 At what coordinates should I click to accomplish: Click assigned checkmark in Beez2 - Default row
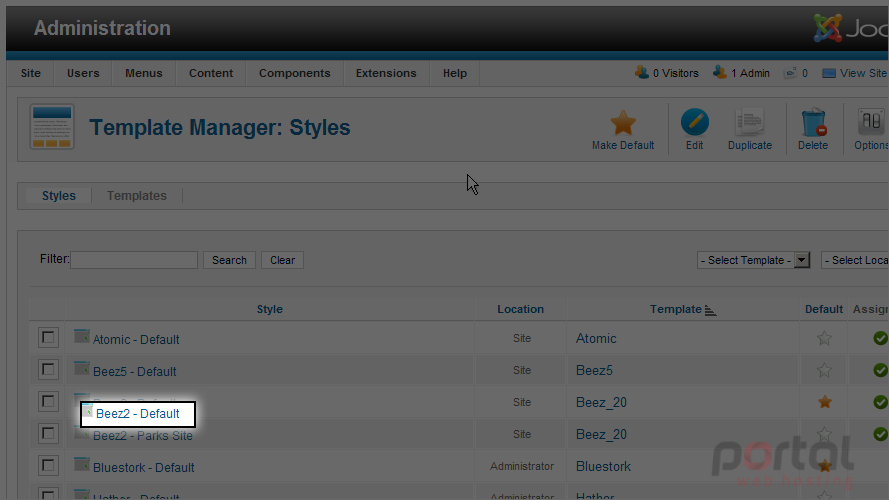pos(880,402)
